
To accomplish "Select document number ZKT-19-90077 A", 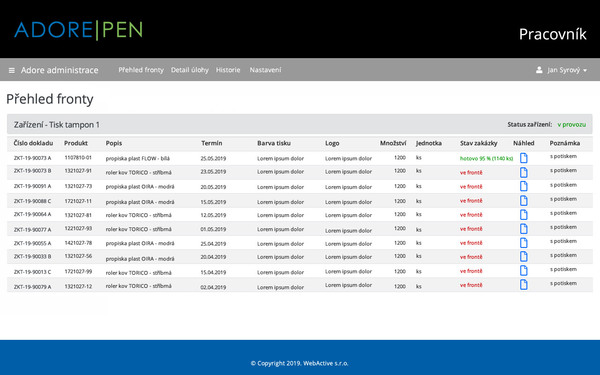I will [x=33, y=230].
